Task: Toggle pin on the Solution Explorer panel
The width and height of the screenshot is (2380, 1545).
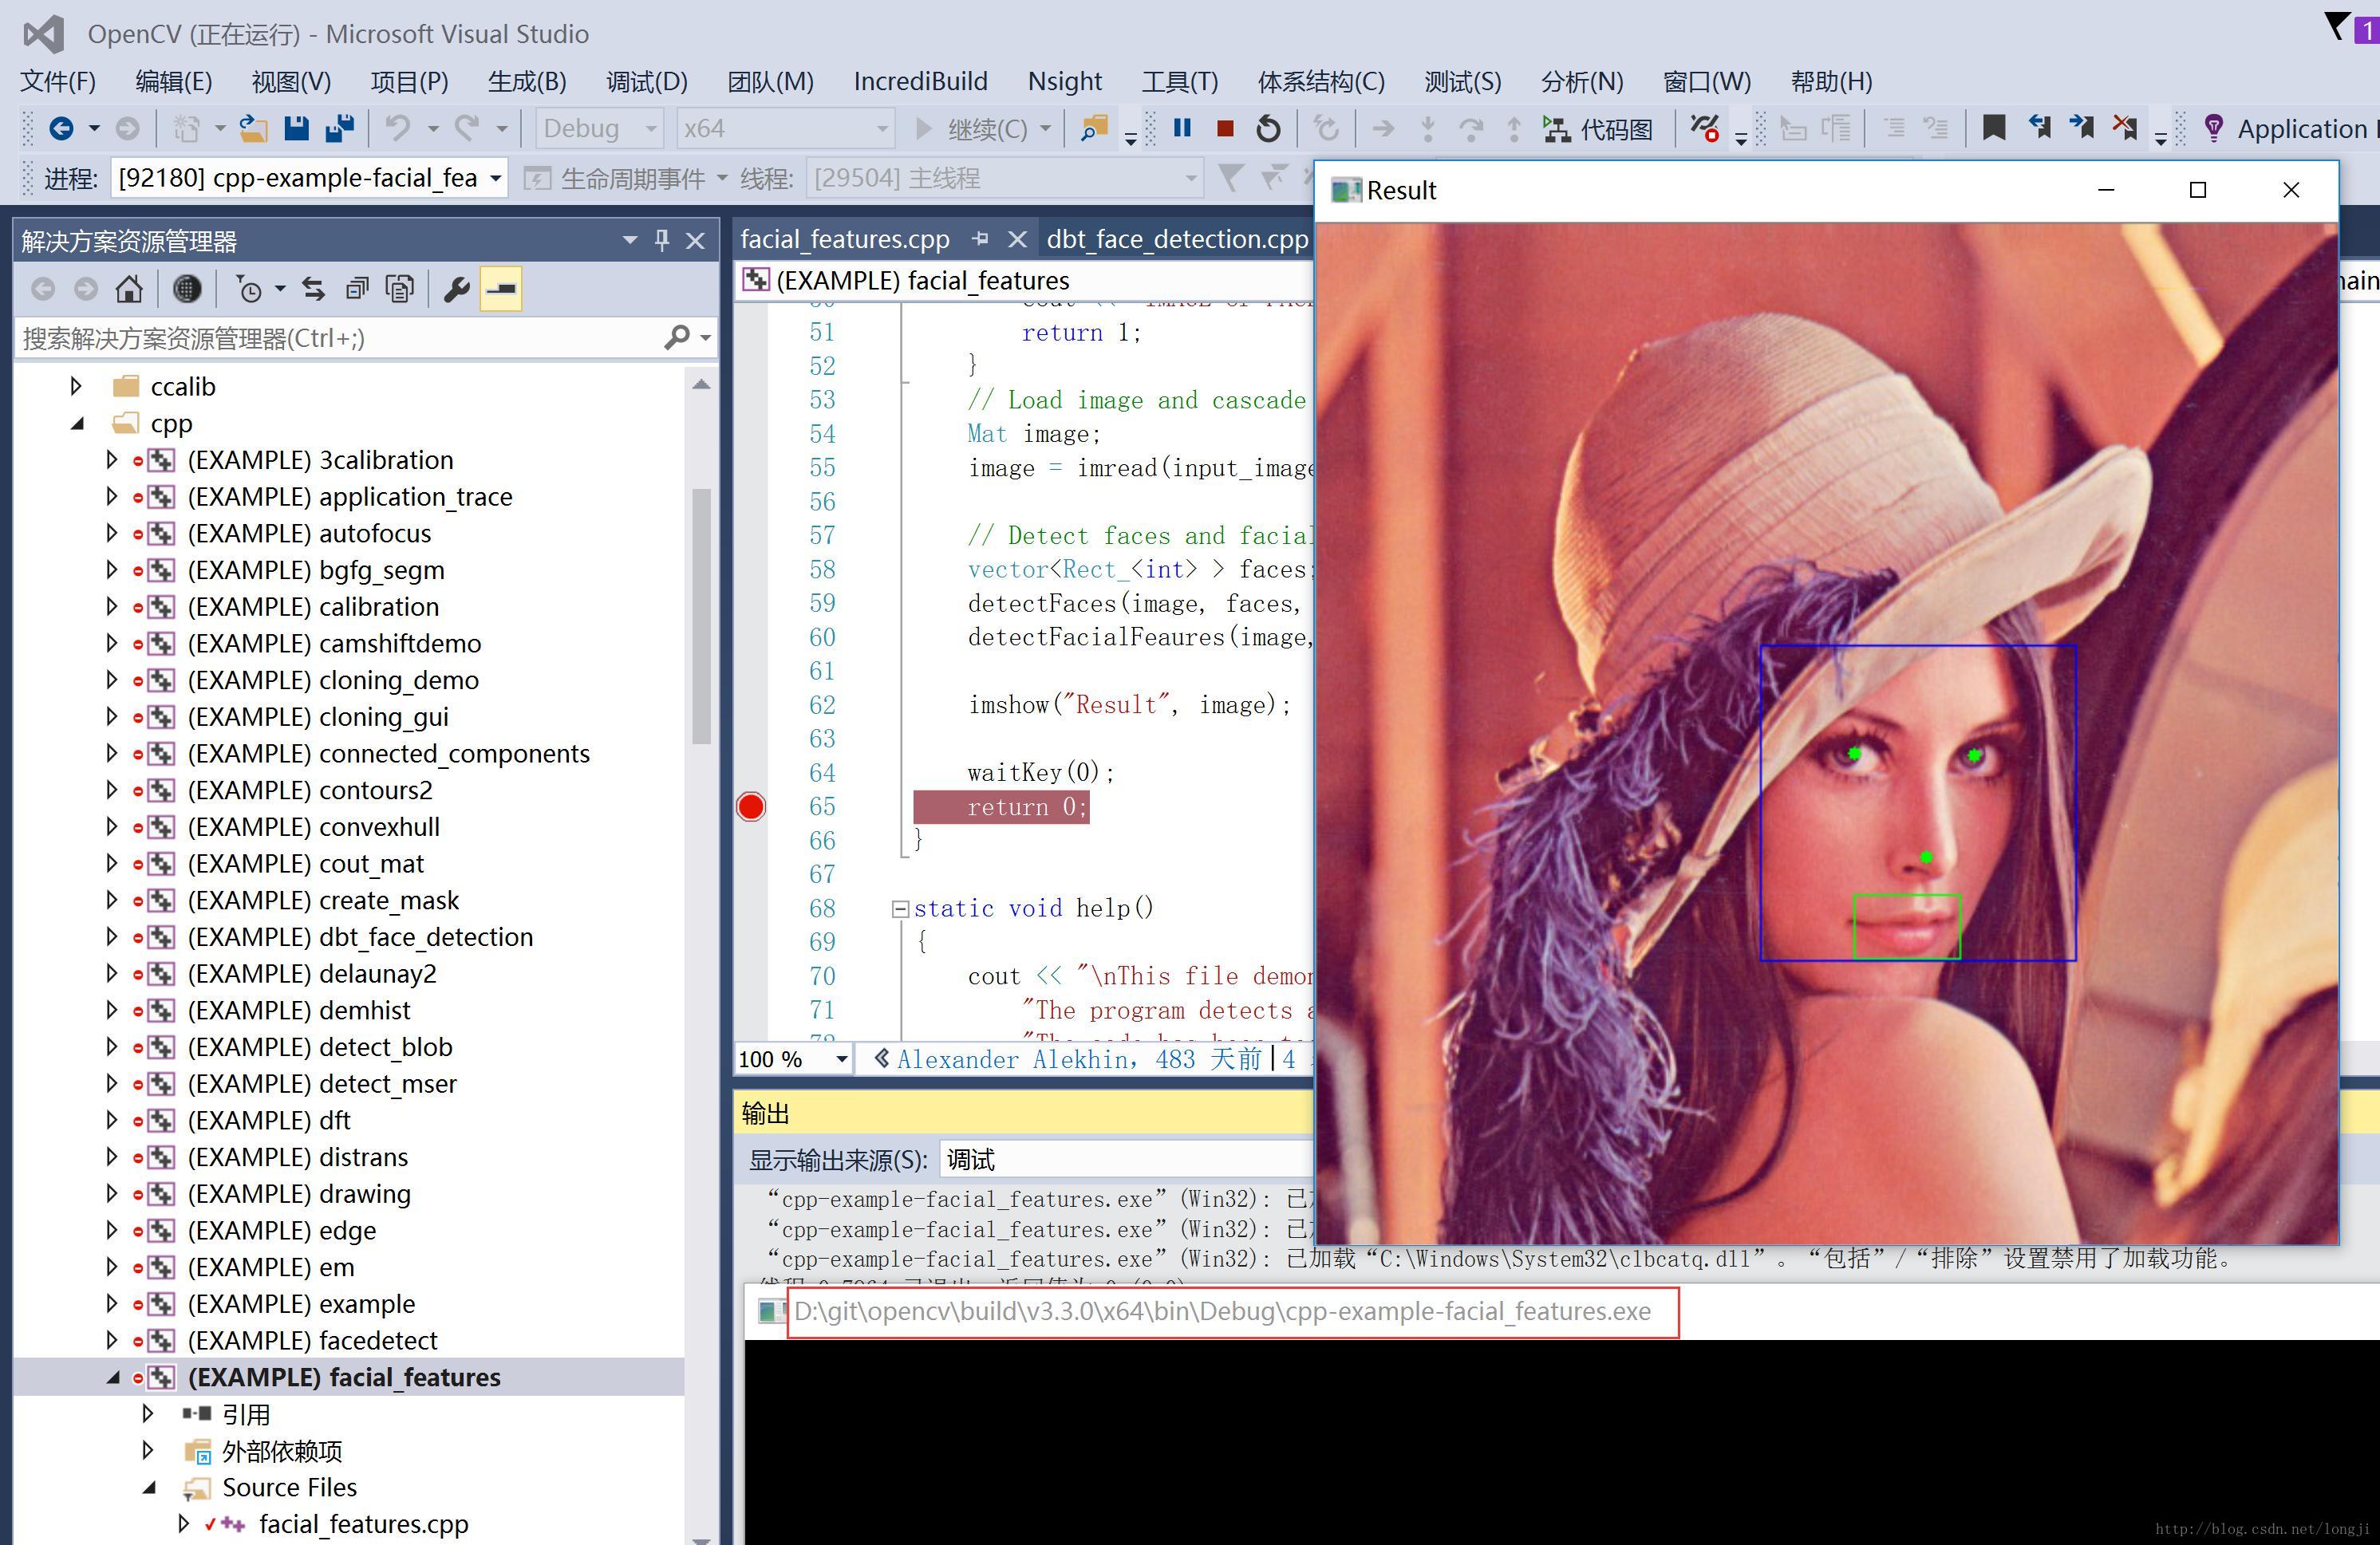Action: coord(661,240)
